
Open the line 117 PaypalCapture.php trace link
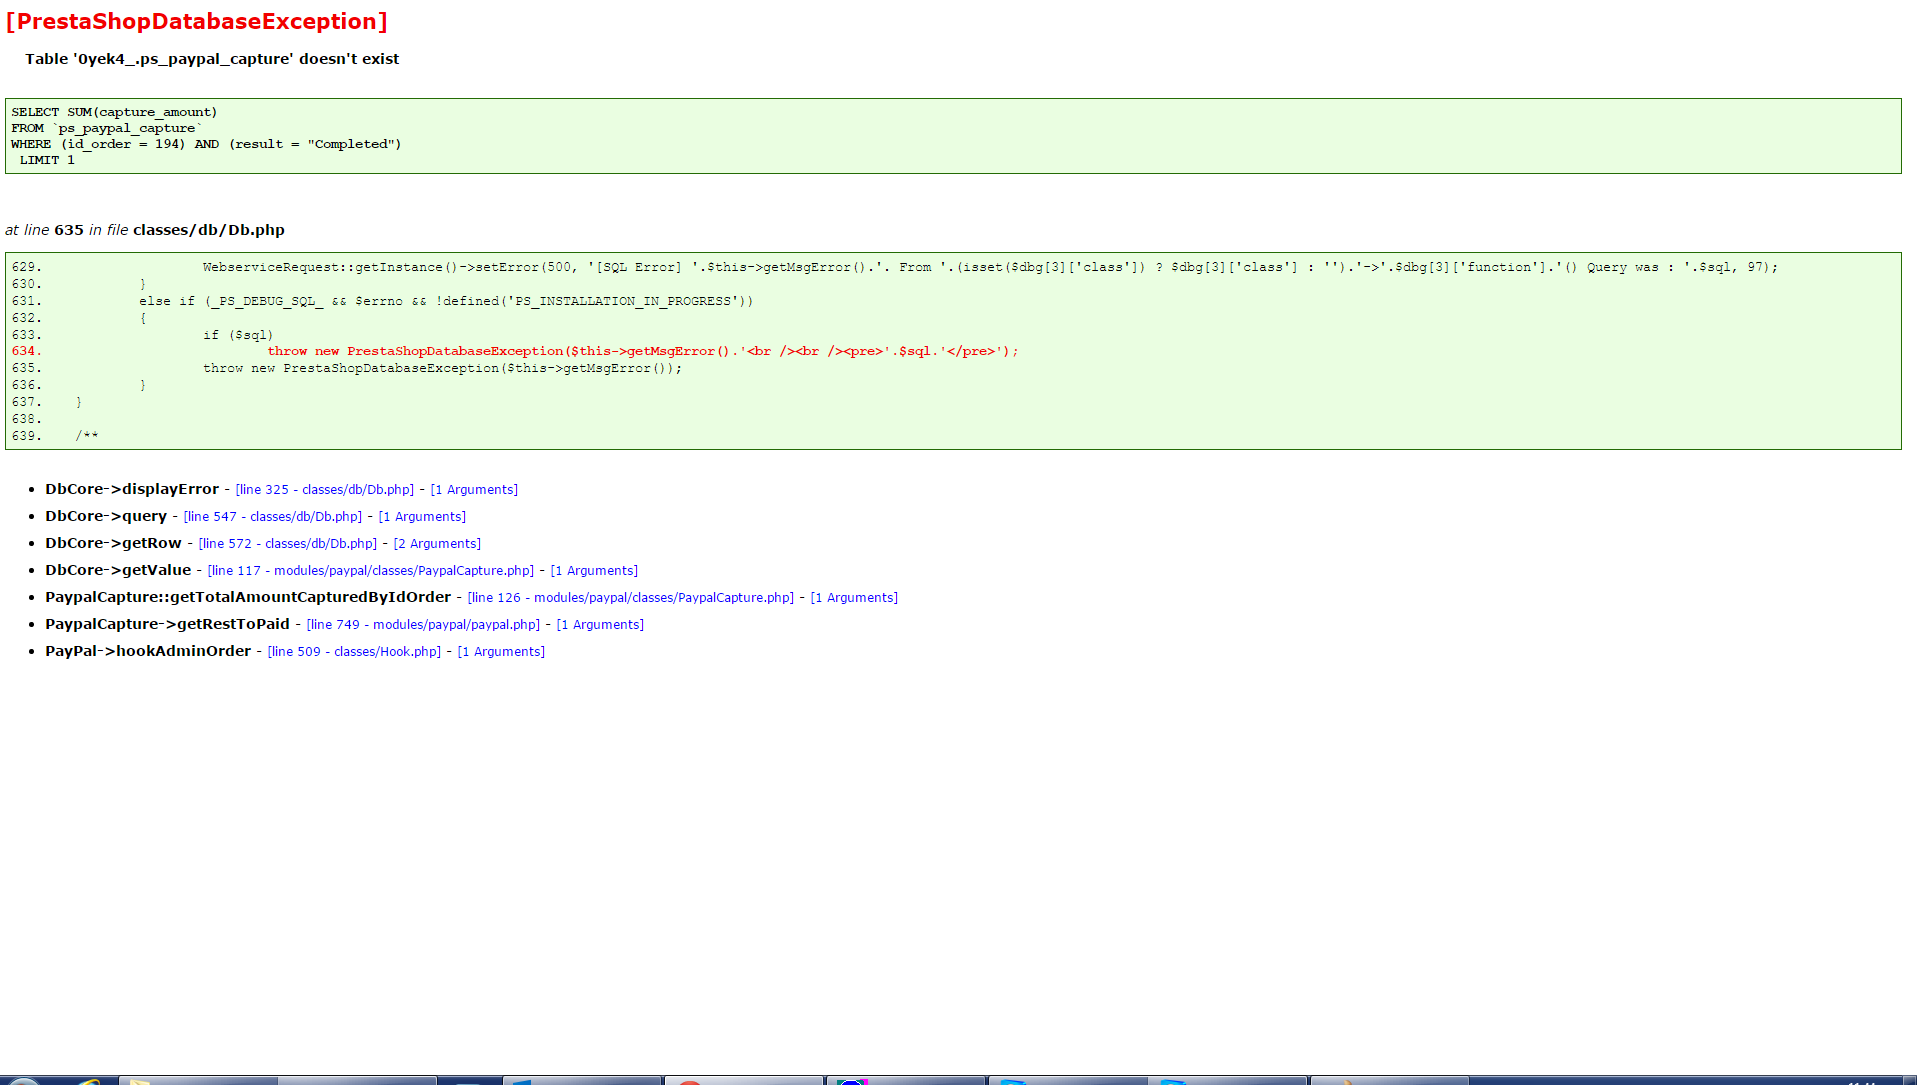click(x=371, y=571)
